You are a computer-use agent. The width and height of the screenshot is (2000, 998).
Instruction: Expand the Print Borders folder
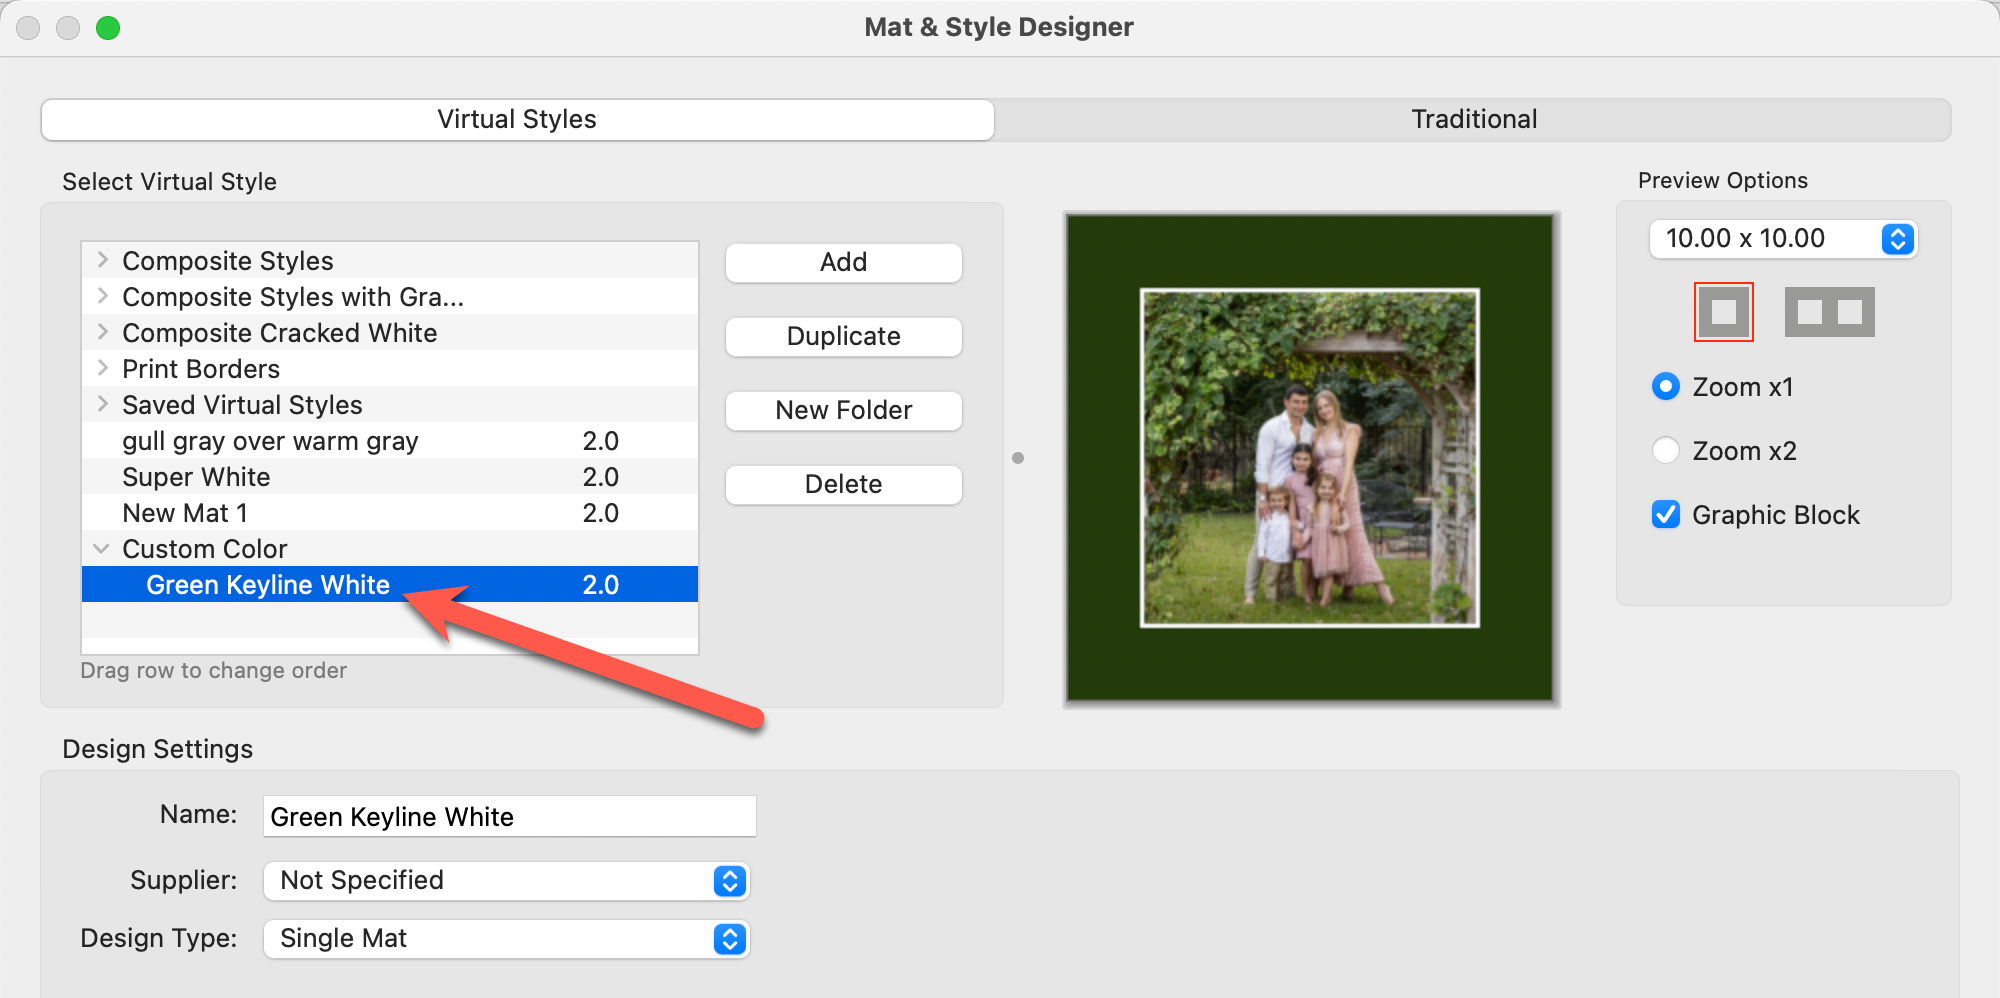[102, 369]
